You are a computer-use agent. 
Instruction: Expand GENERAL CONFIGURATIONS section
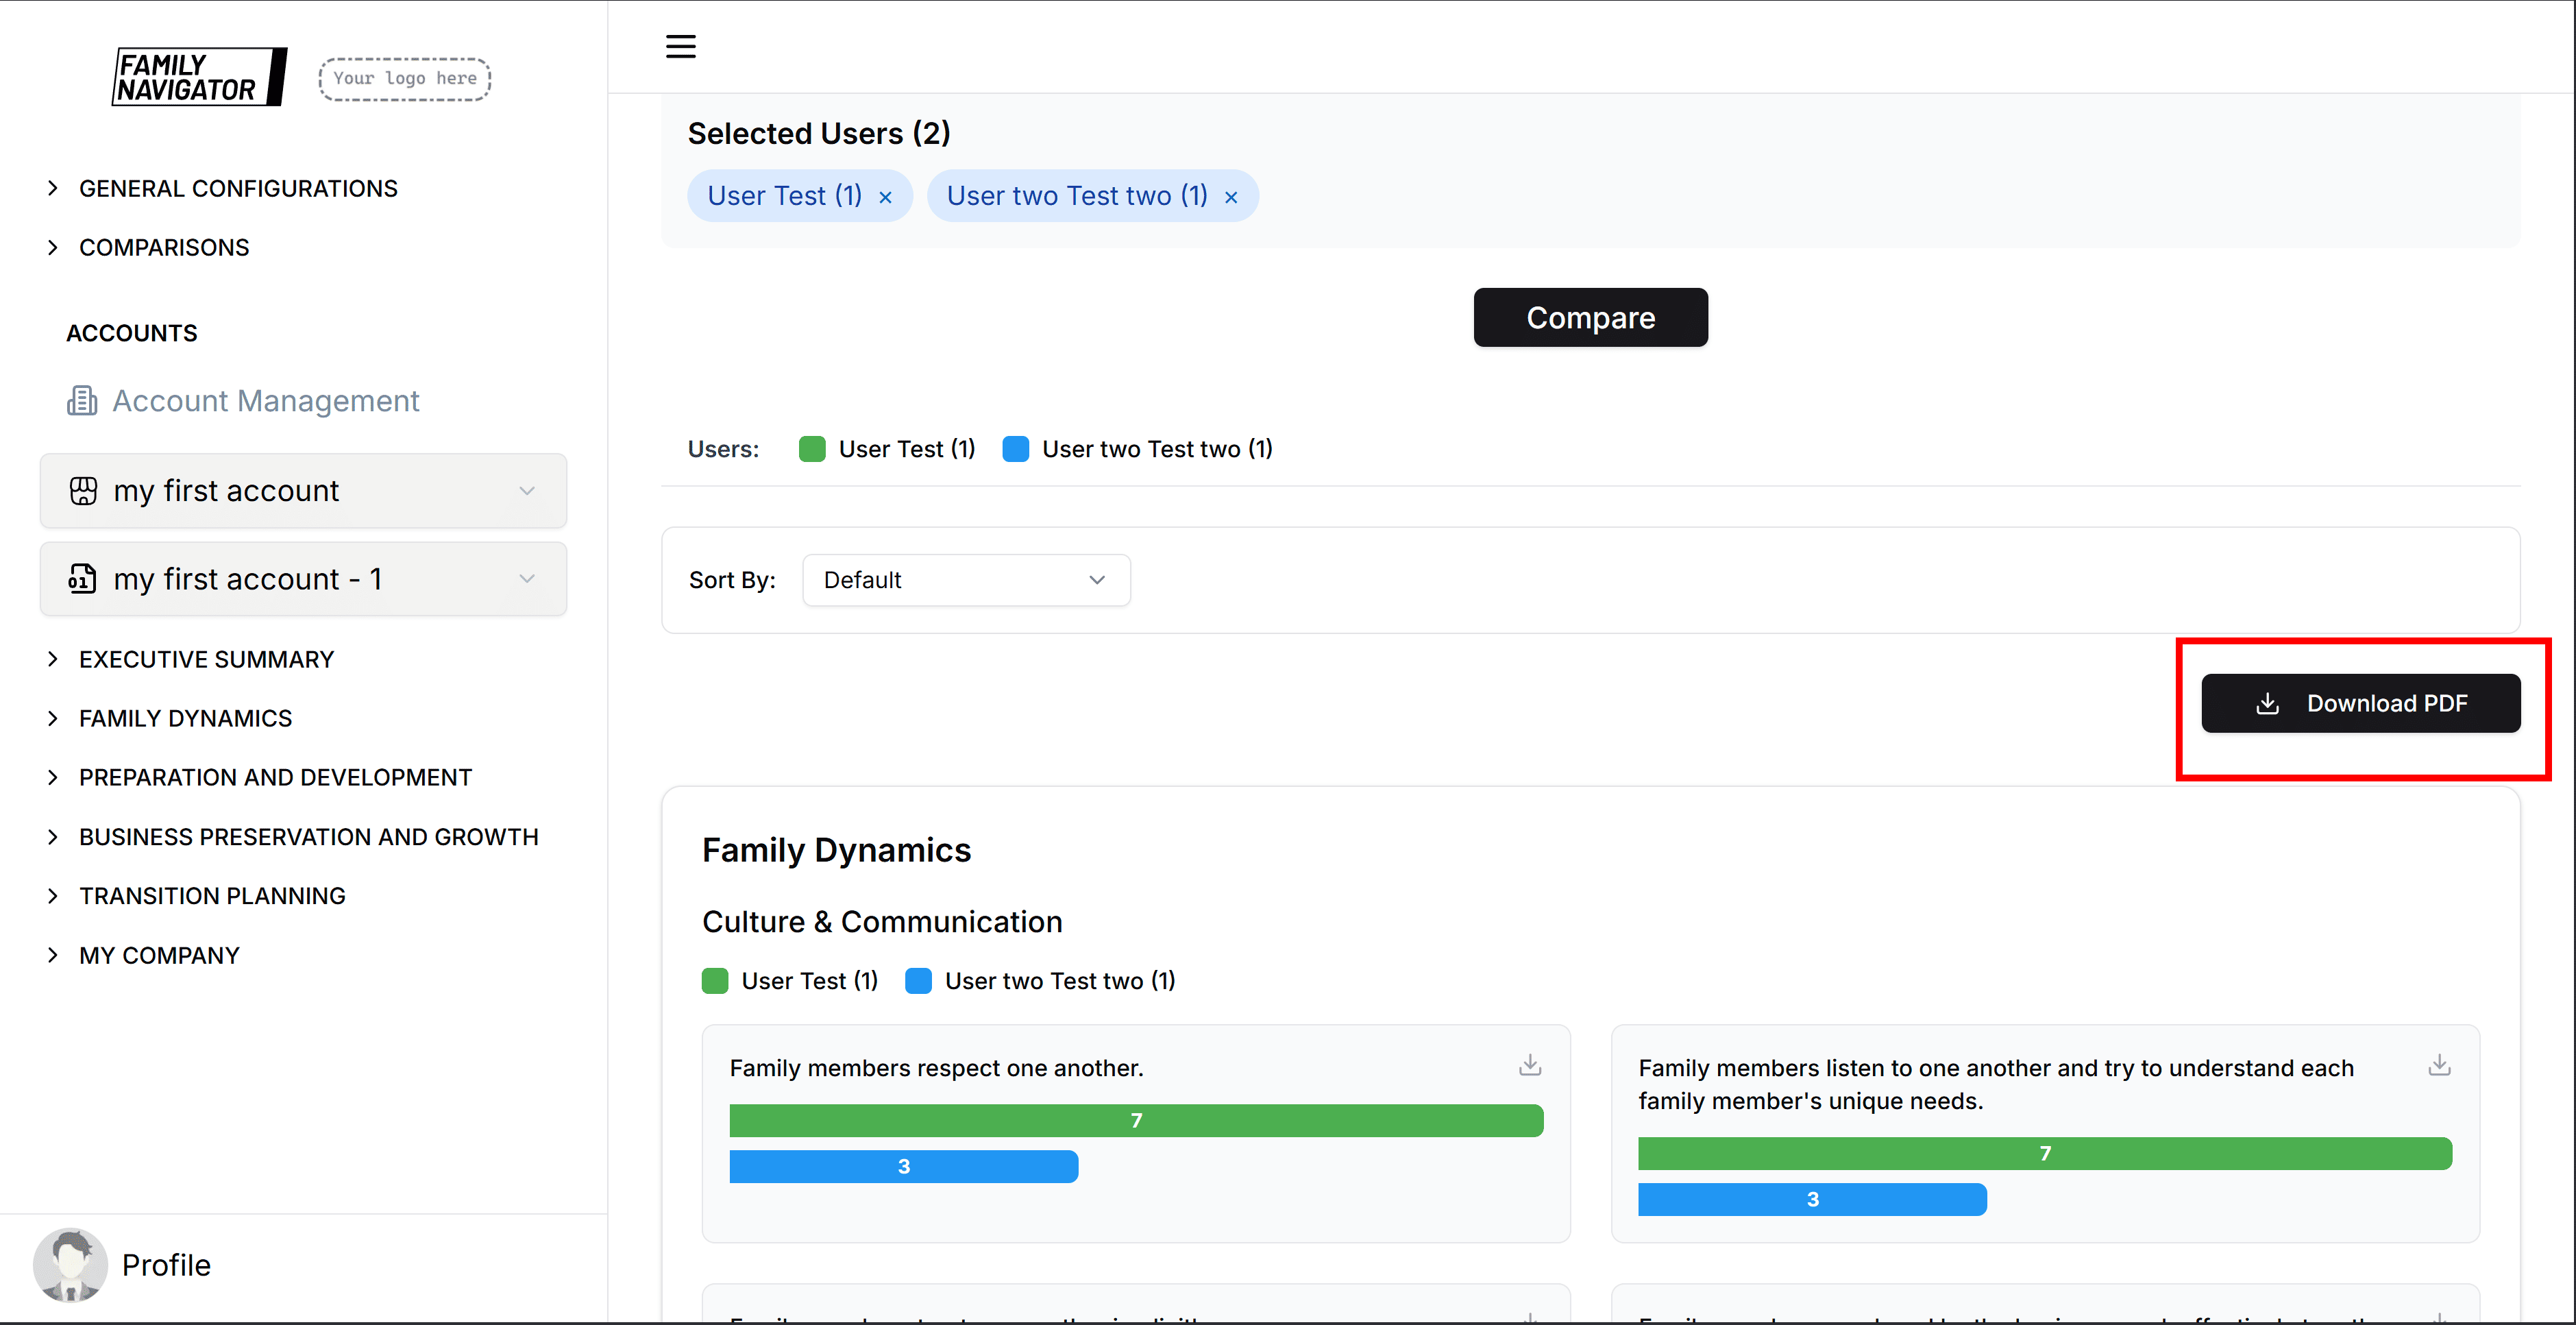[238, 189]
